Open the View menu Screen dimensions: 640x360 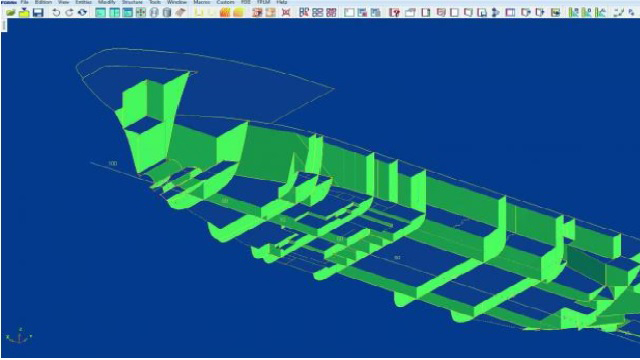[x=63, y=2]
